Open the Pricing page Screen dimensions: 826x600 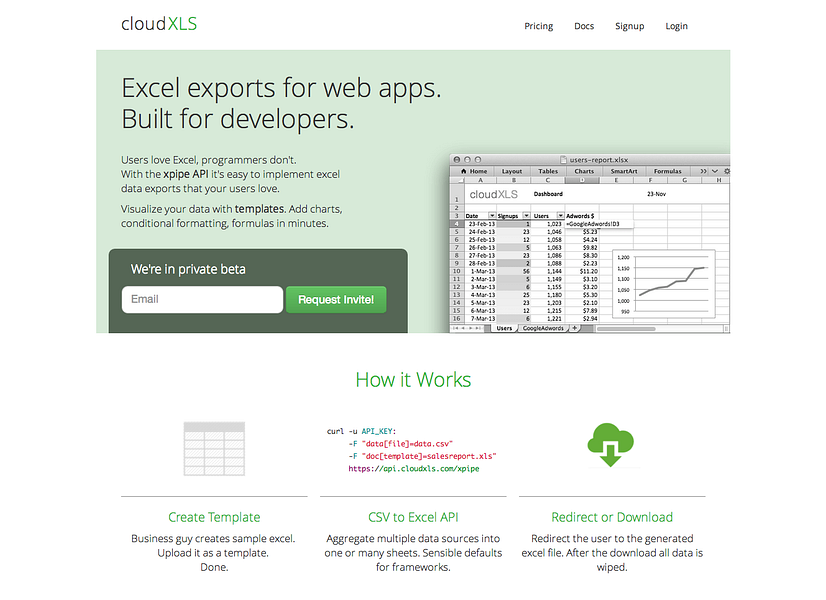point(538,26)
